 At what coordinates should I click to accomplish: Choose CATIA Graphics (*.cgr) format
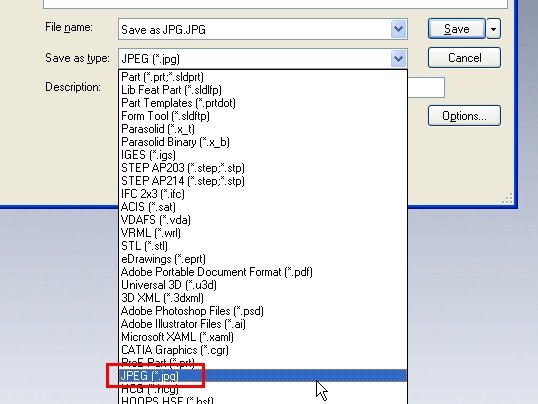pos(263,350)
